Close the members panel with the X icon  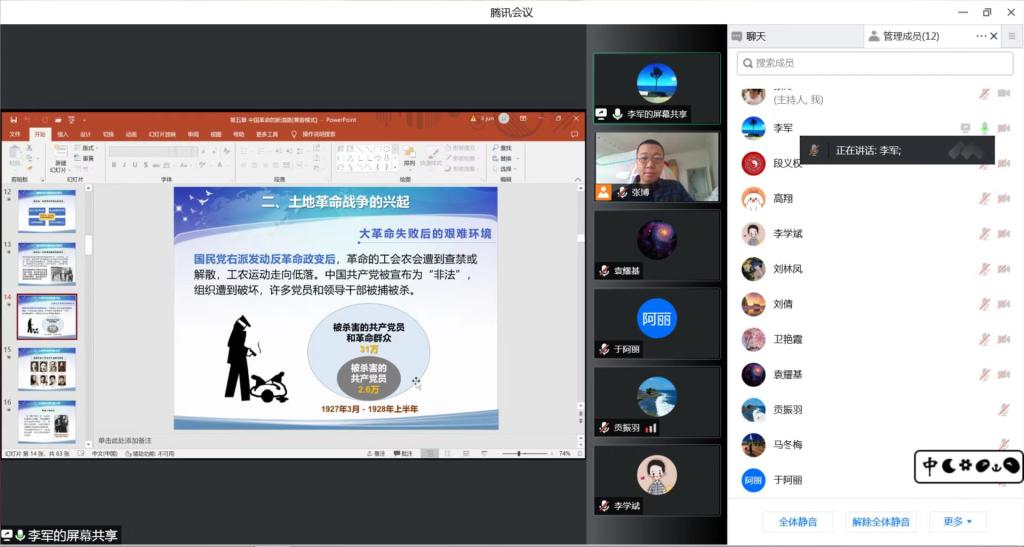(994, 36)
